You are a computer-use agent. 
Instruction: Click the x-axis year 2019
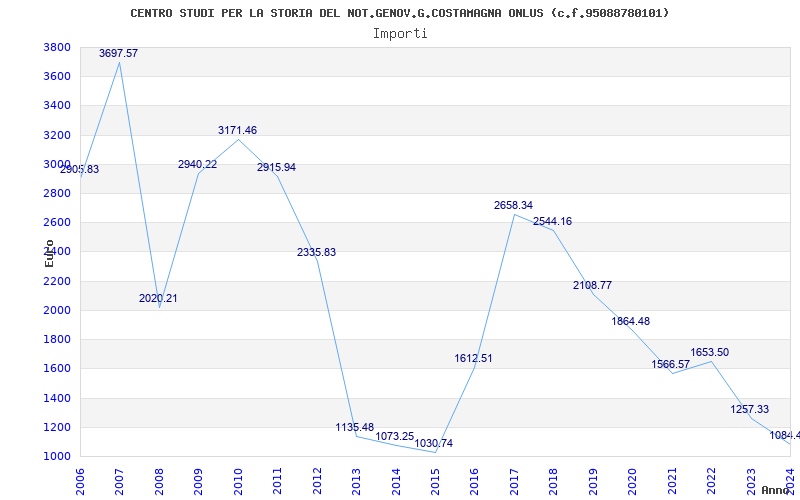coord(593,481)
